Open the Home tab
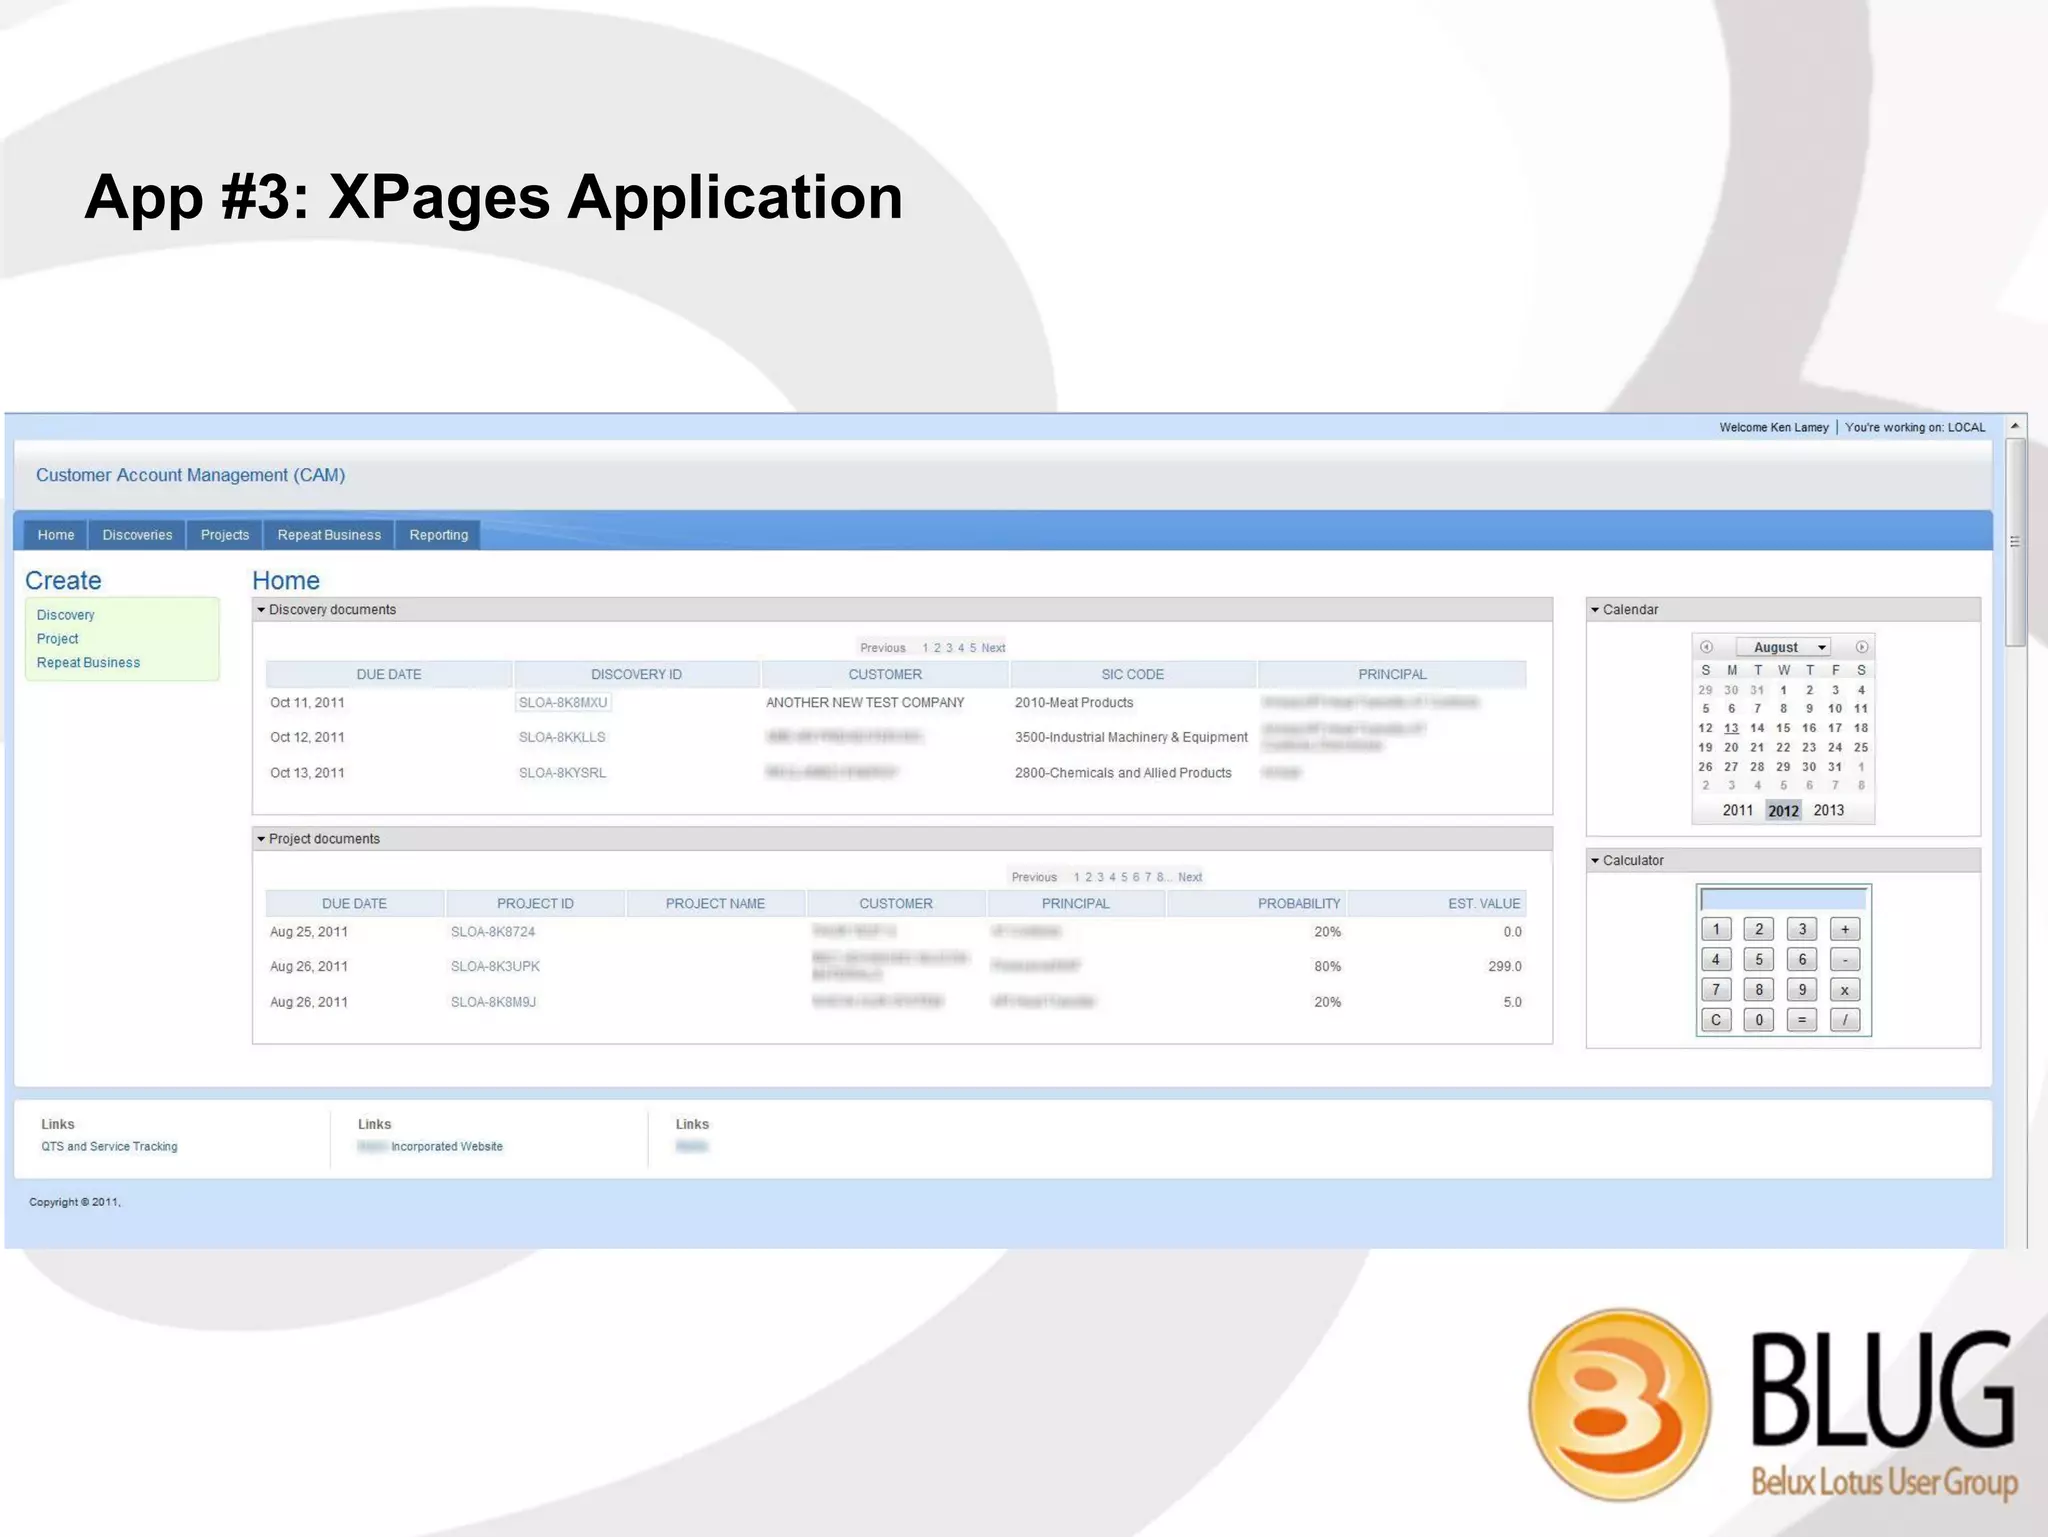 click(56, 535)
